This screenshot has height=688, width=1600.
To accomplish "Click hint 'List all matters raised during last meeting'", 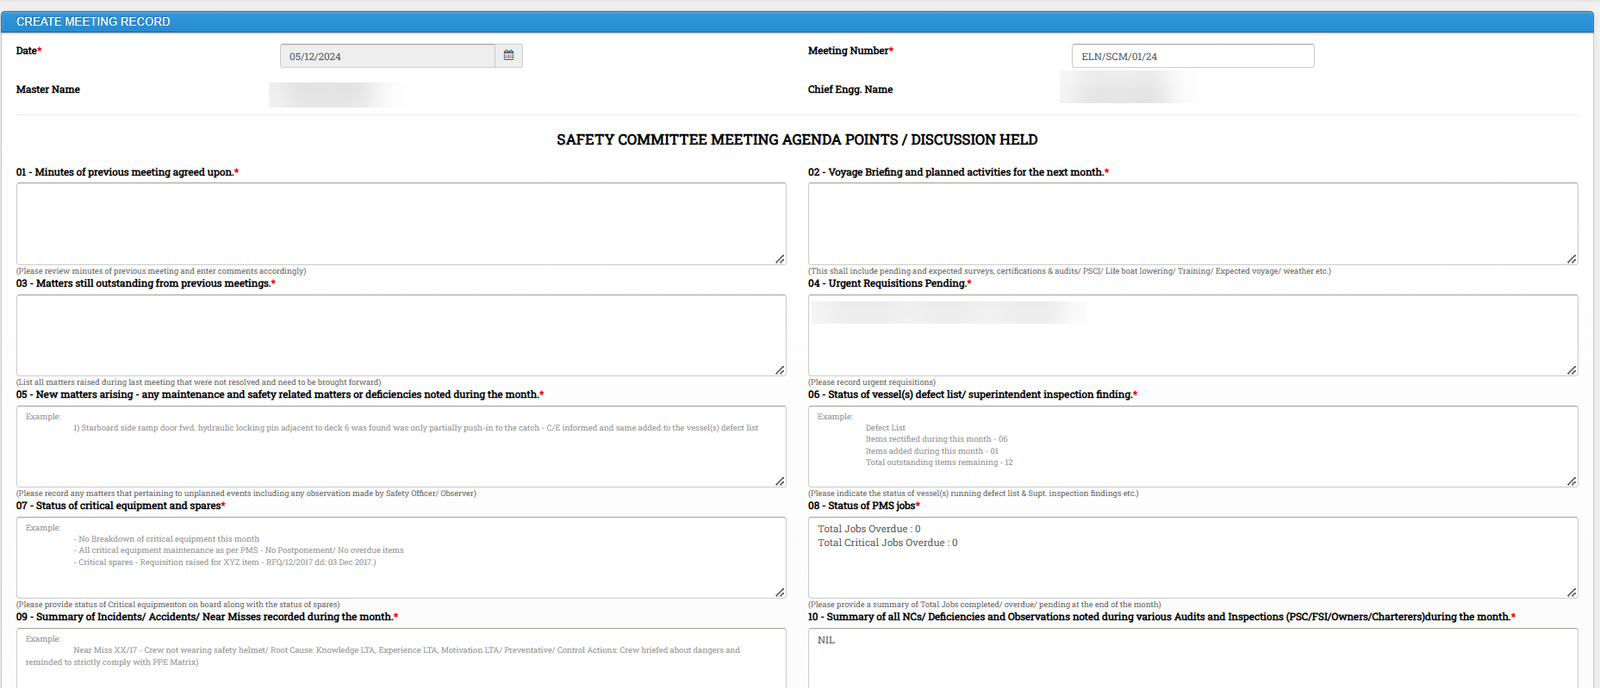I will [x=198, y=382].
